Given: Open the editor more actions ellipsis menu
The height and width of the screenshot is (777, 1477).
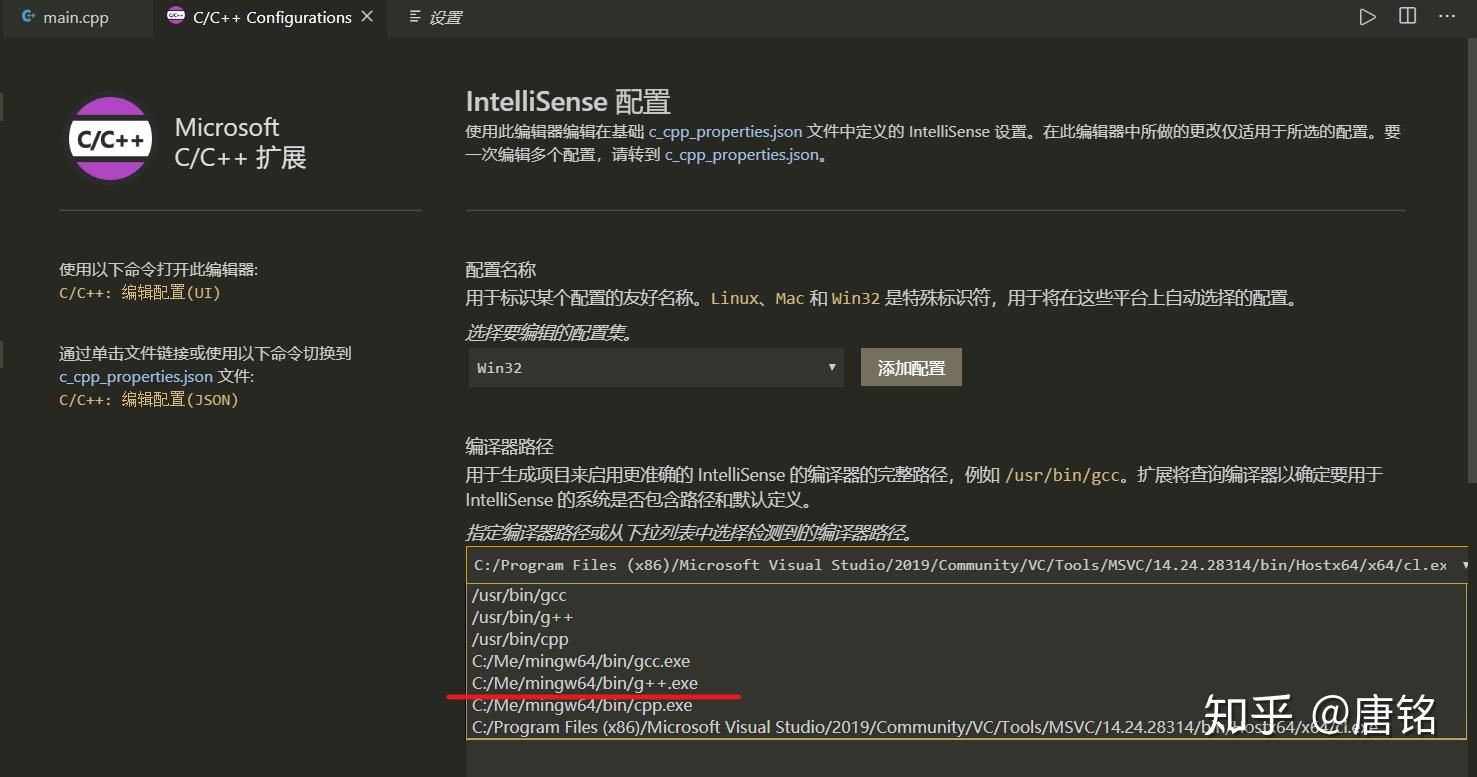Looking at the screenshot, I should (x=1446, y=16).
